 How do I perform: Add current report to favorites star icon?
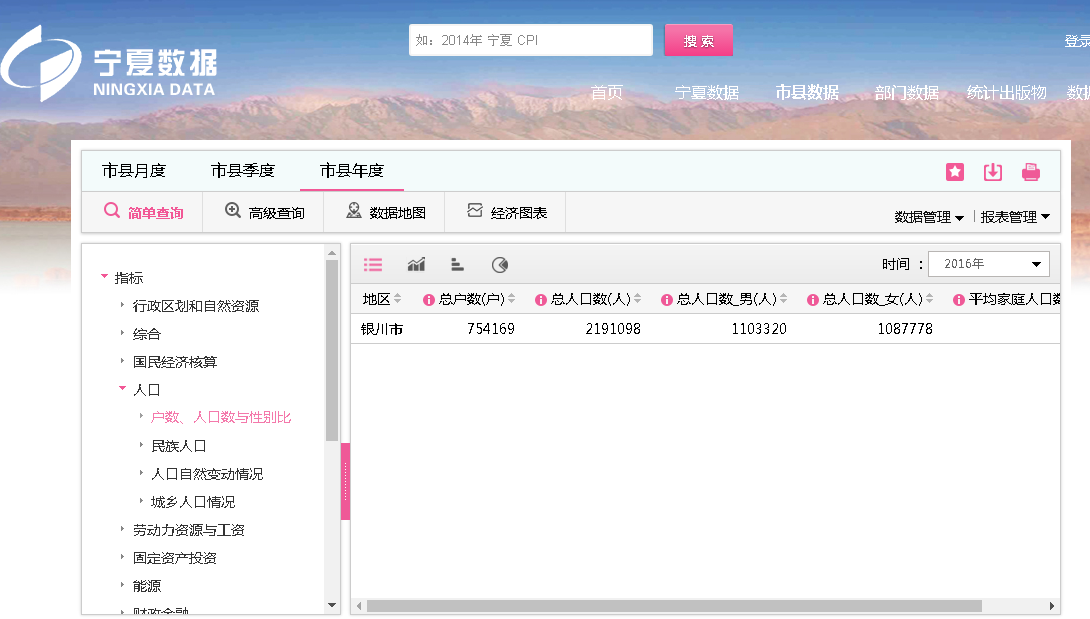coord(955,172)
